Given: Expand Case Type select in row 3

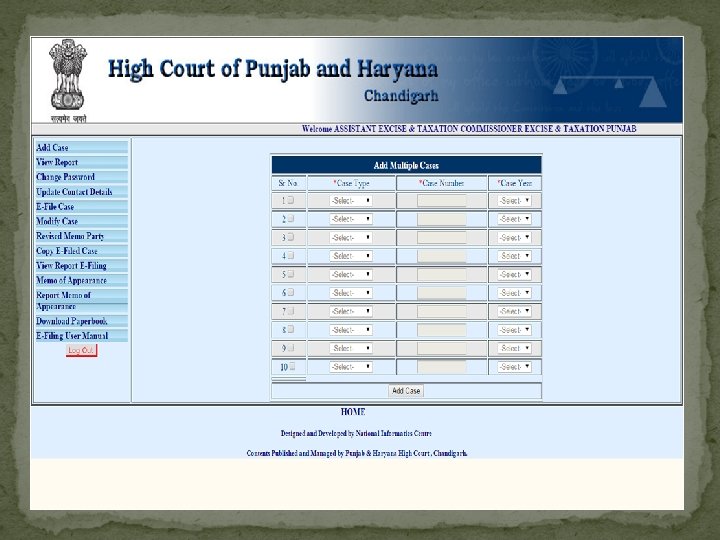Looking at the screenshot, I should point(351,237).
